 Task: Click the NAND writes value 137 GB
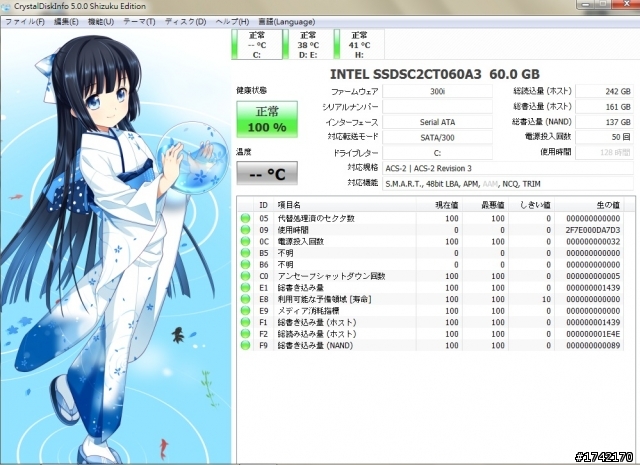tap(604, 122)
